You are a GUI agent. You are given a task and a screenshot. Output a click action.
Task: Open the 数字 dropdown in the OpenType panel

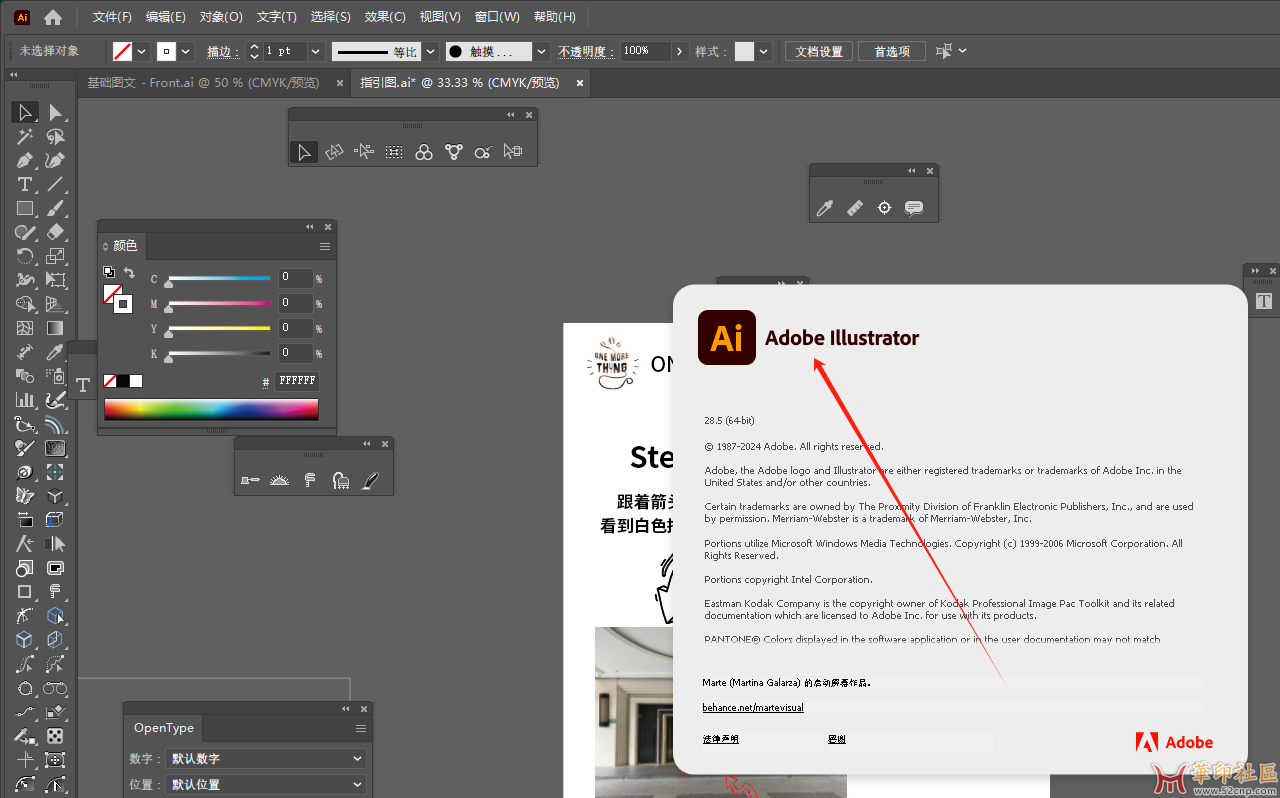coord(265,759)
